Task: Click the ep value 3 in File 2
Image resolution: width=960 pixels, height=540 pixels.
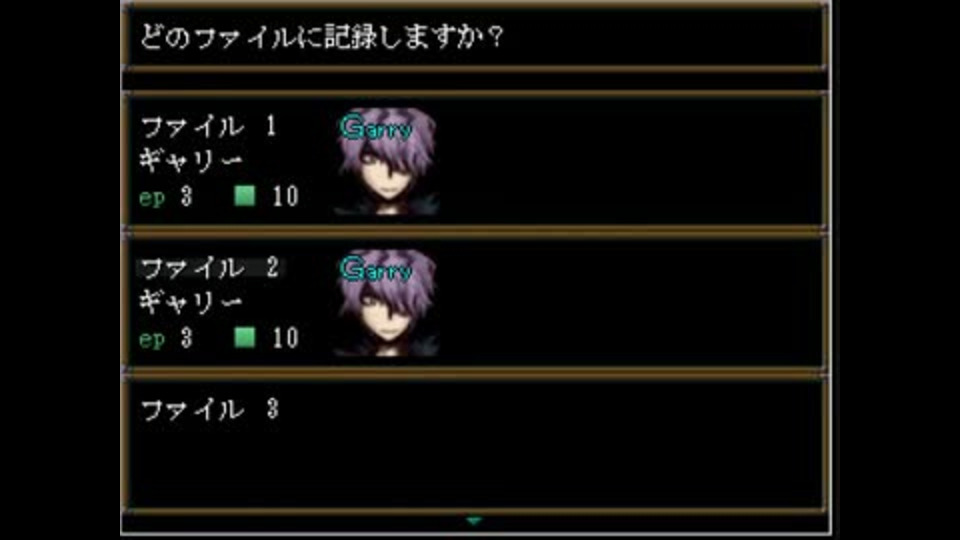Action: (187, 338)
